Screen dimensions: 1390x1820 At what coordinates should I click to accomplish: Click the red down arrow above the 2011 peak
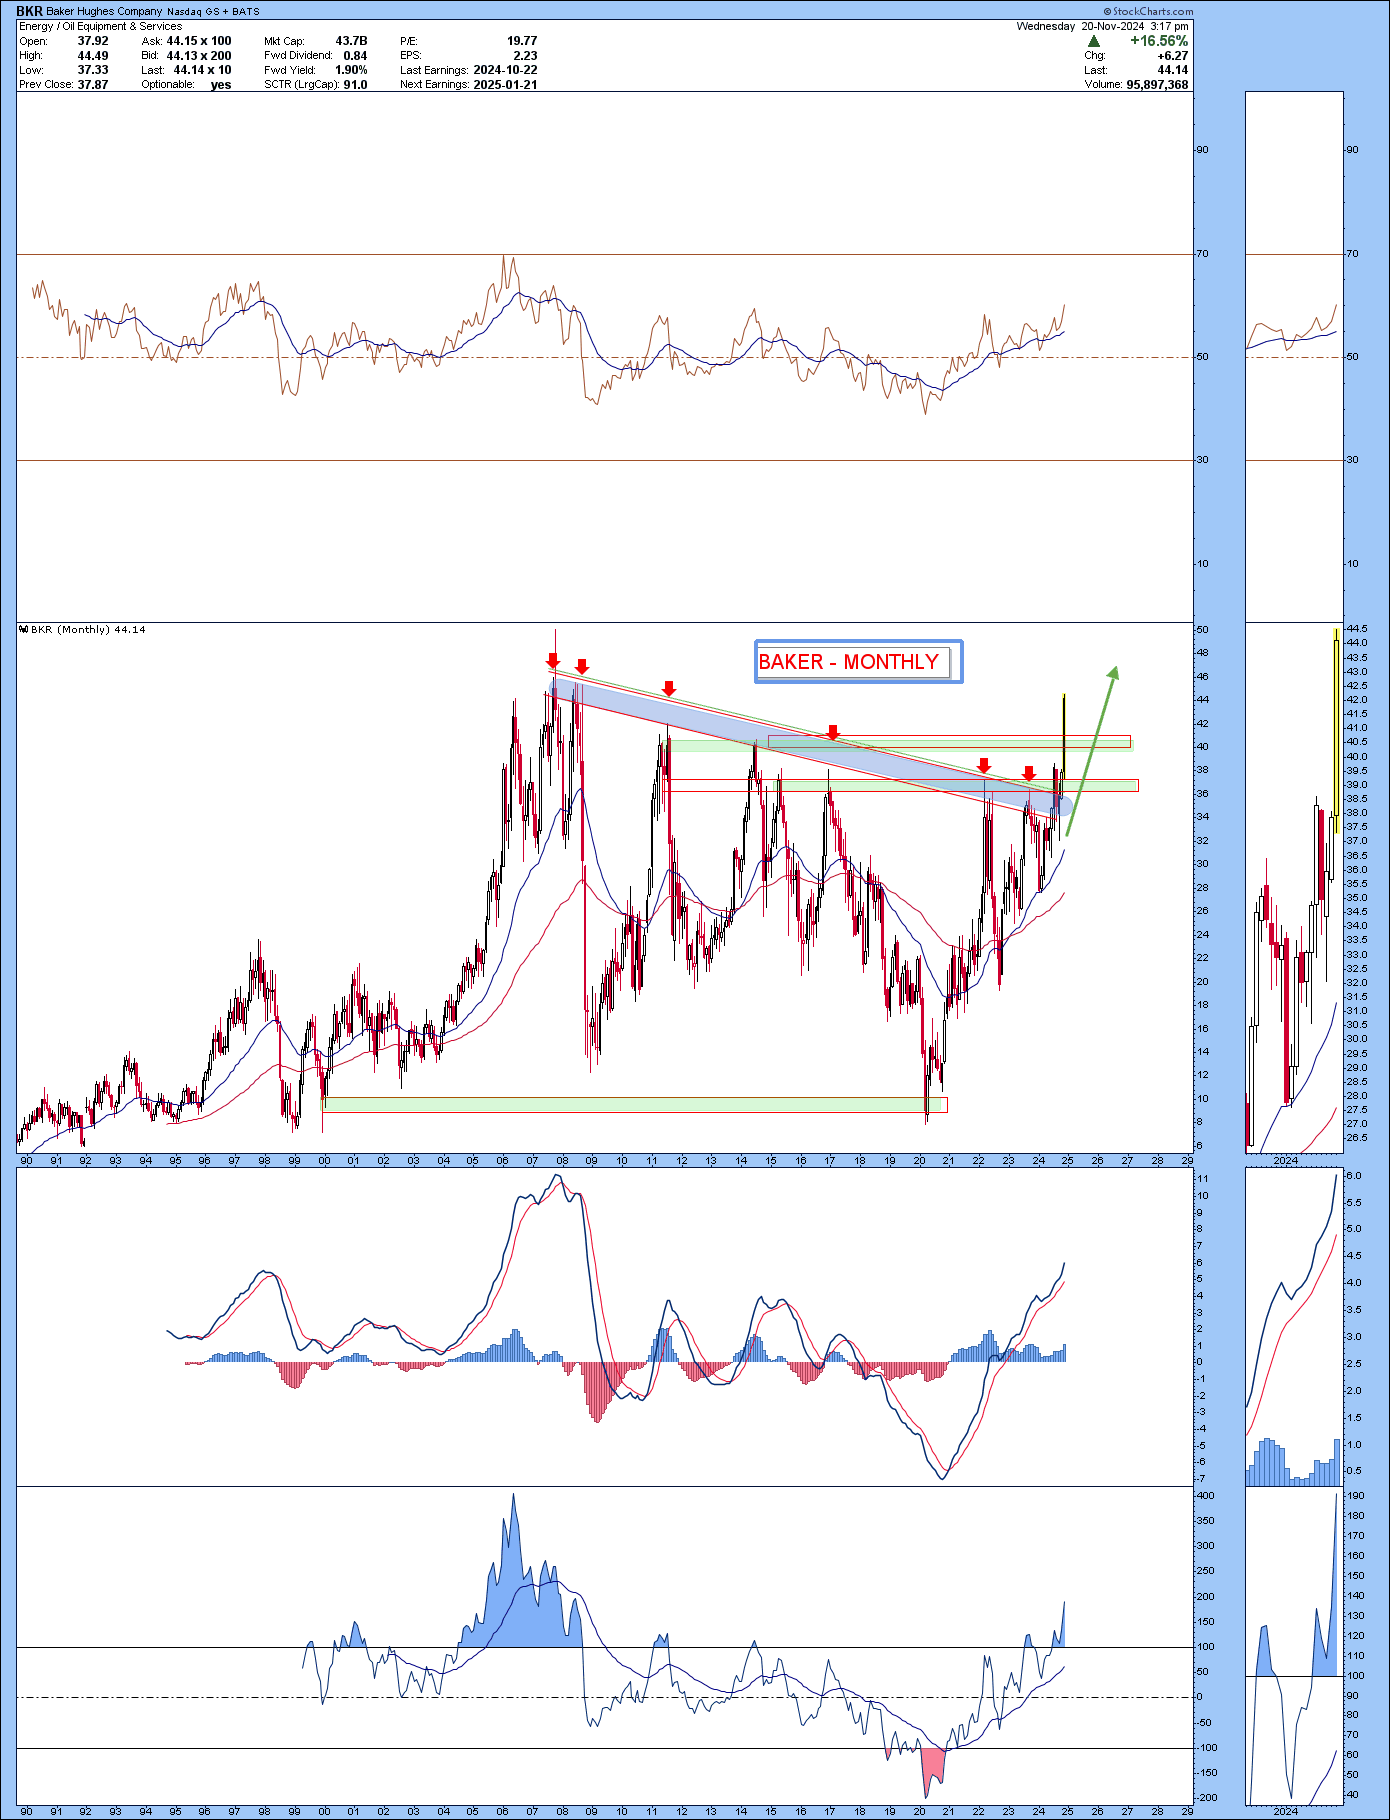click(669, 688)
